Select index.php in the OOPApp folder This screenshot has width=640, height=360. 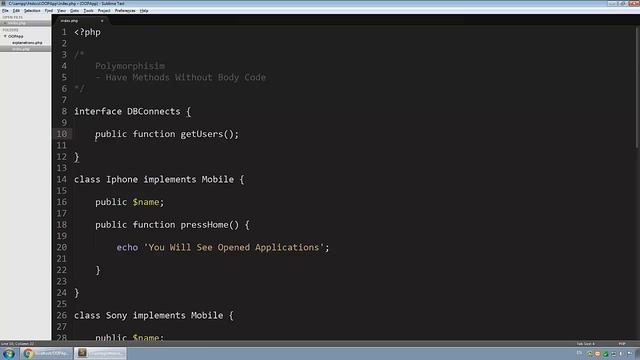[x=25, y=49]
